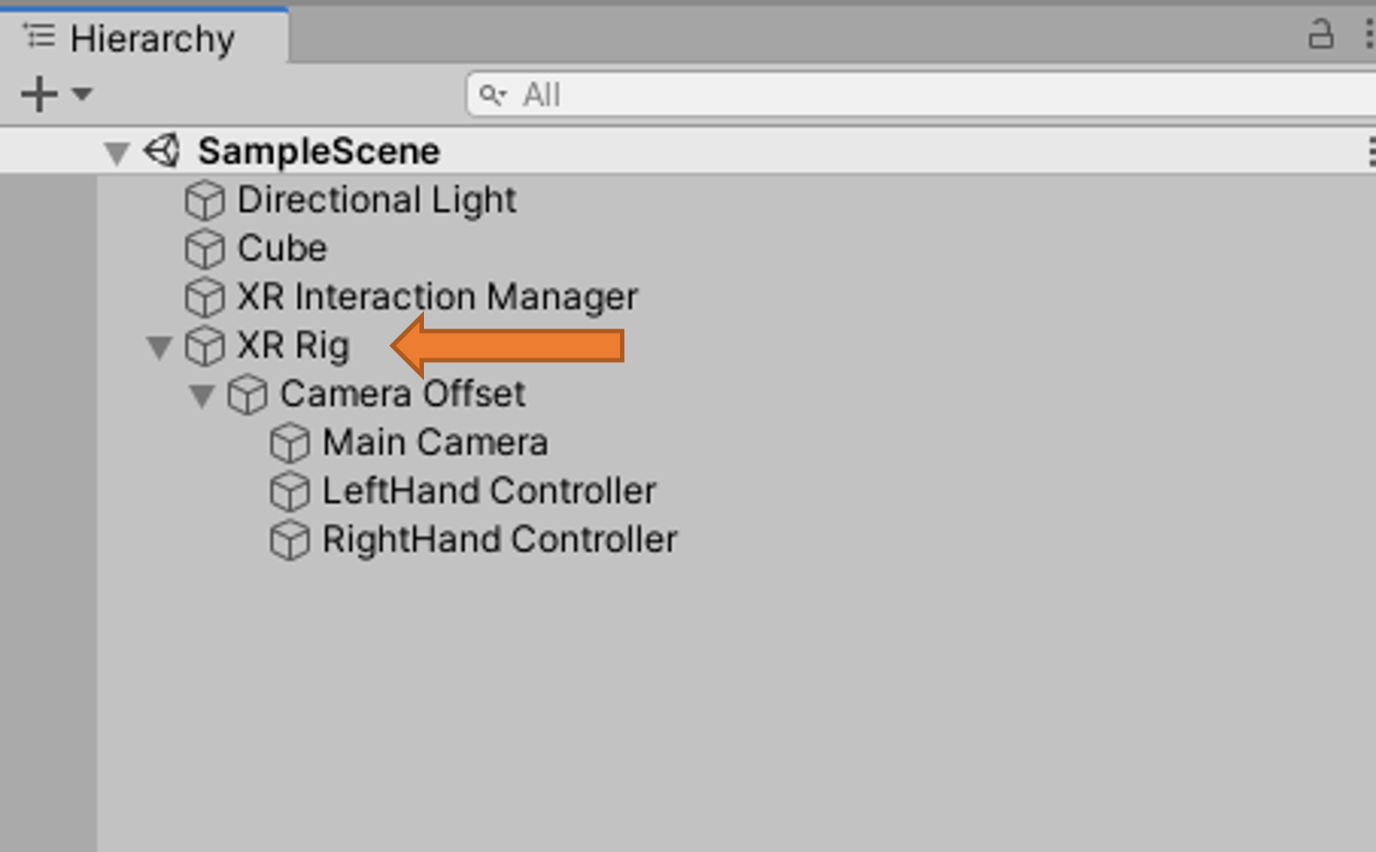Click the Main Camera cube icon

[x=290, y=443]
